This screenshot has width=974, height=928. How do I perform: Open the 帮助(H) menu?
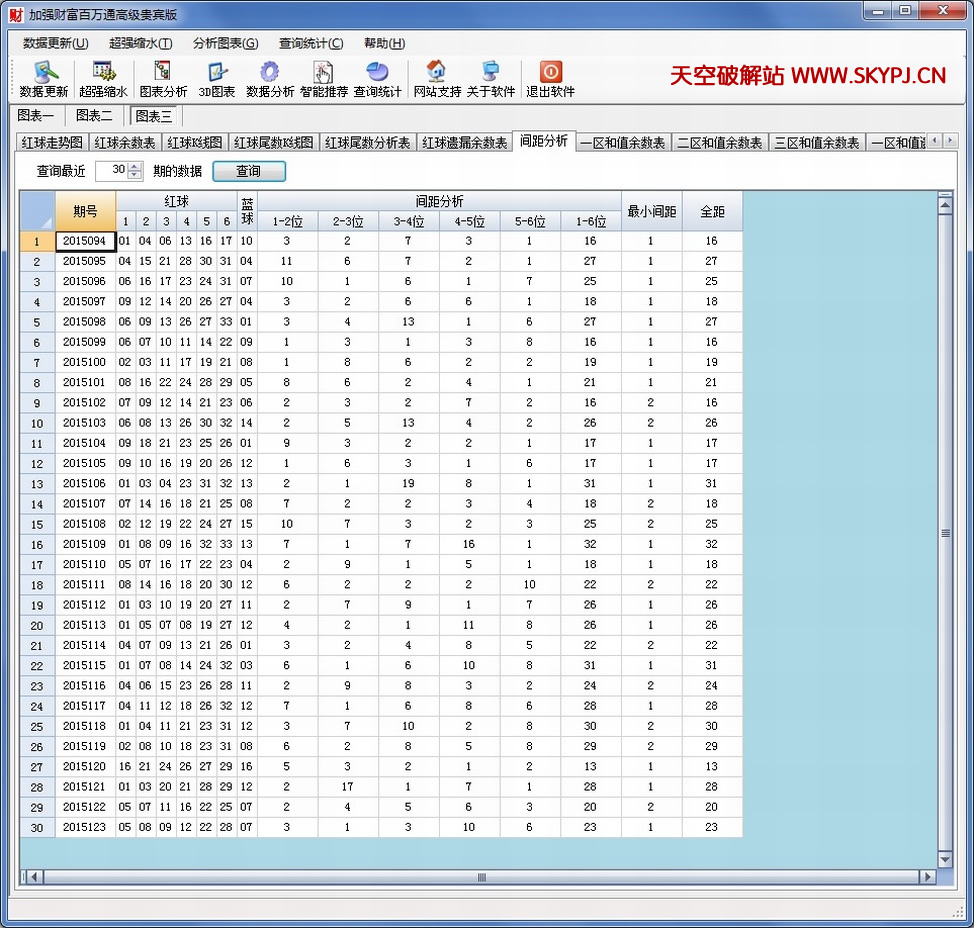coord(384,43)
